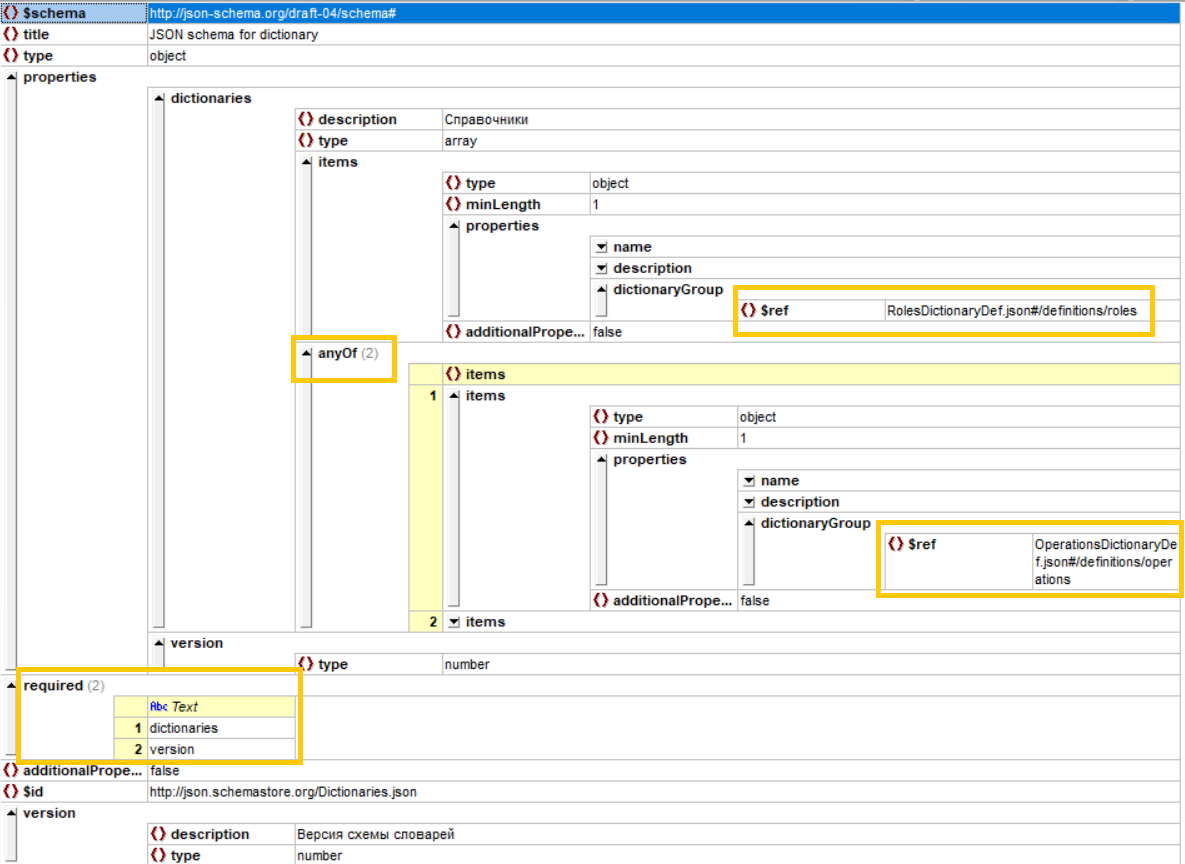Image resolution: width=1185 pixels, height=864 pixels.
Task: Click braces icon beside $id
Action: pos(11,791)
